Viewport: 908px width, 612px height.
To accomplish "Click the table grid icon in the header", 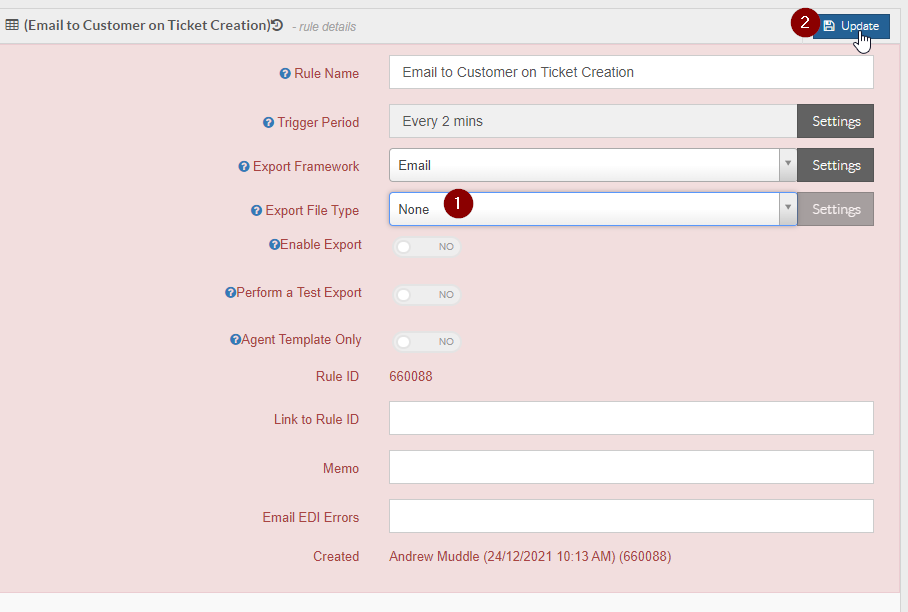I will 12,25.
